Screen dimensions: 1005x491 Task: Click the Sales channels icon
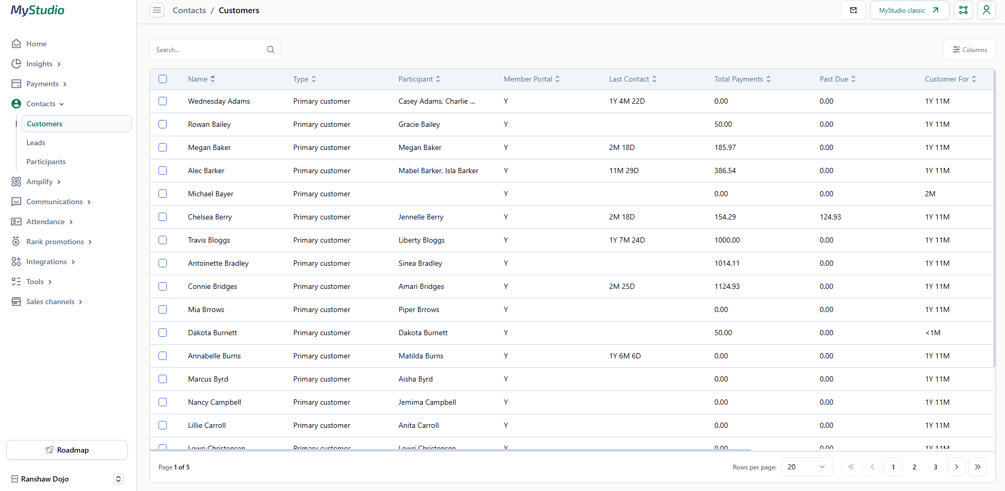tap(16, 301)
